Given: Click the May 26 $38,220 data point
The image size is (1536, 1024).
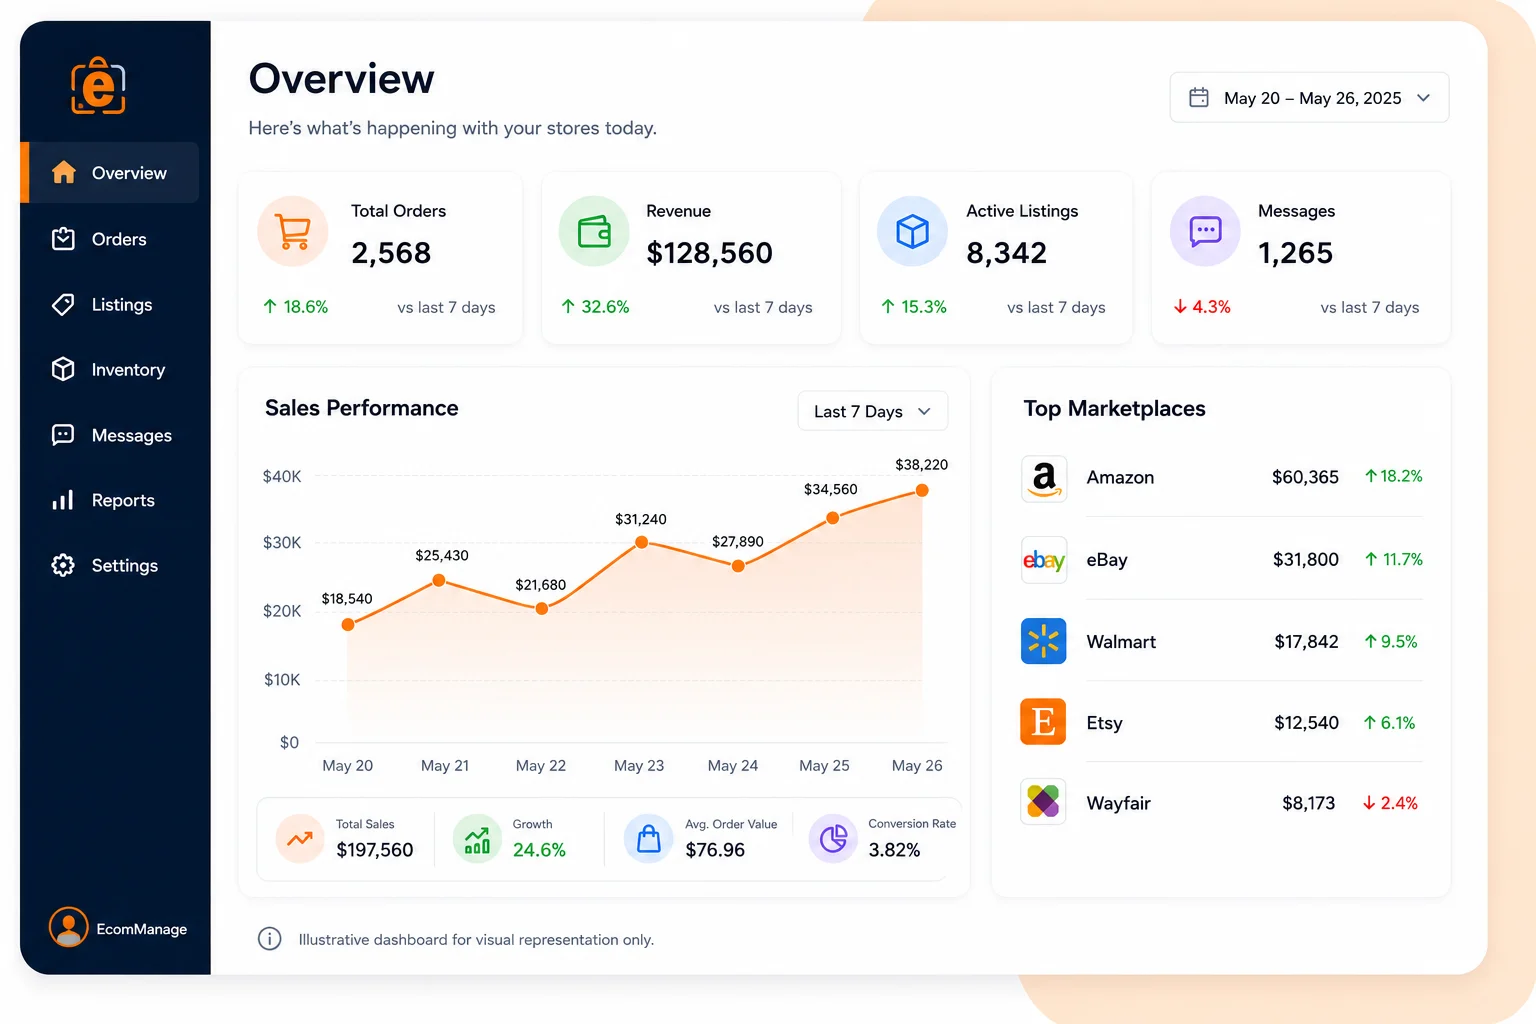Looking at the screenshot, I should (x=922, y=490).
